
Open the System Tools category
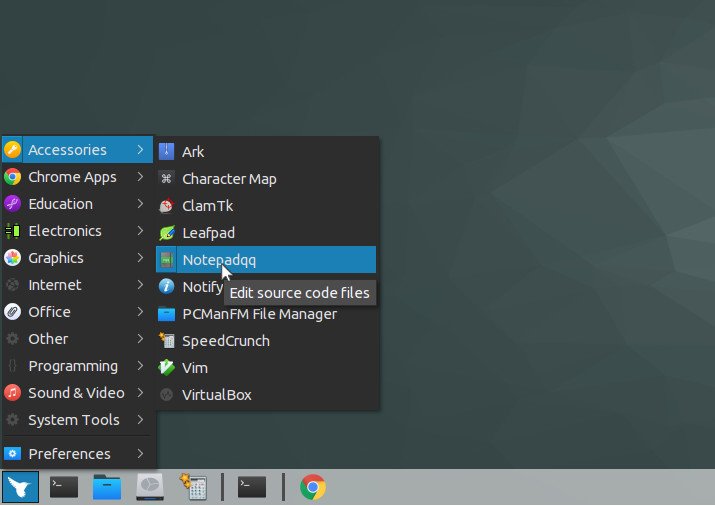78,419
